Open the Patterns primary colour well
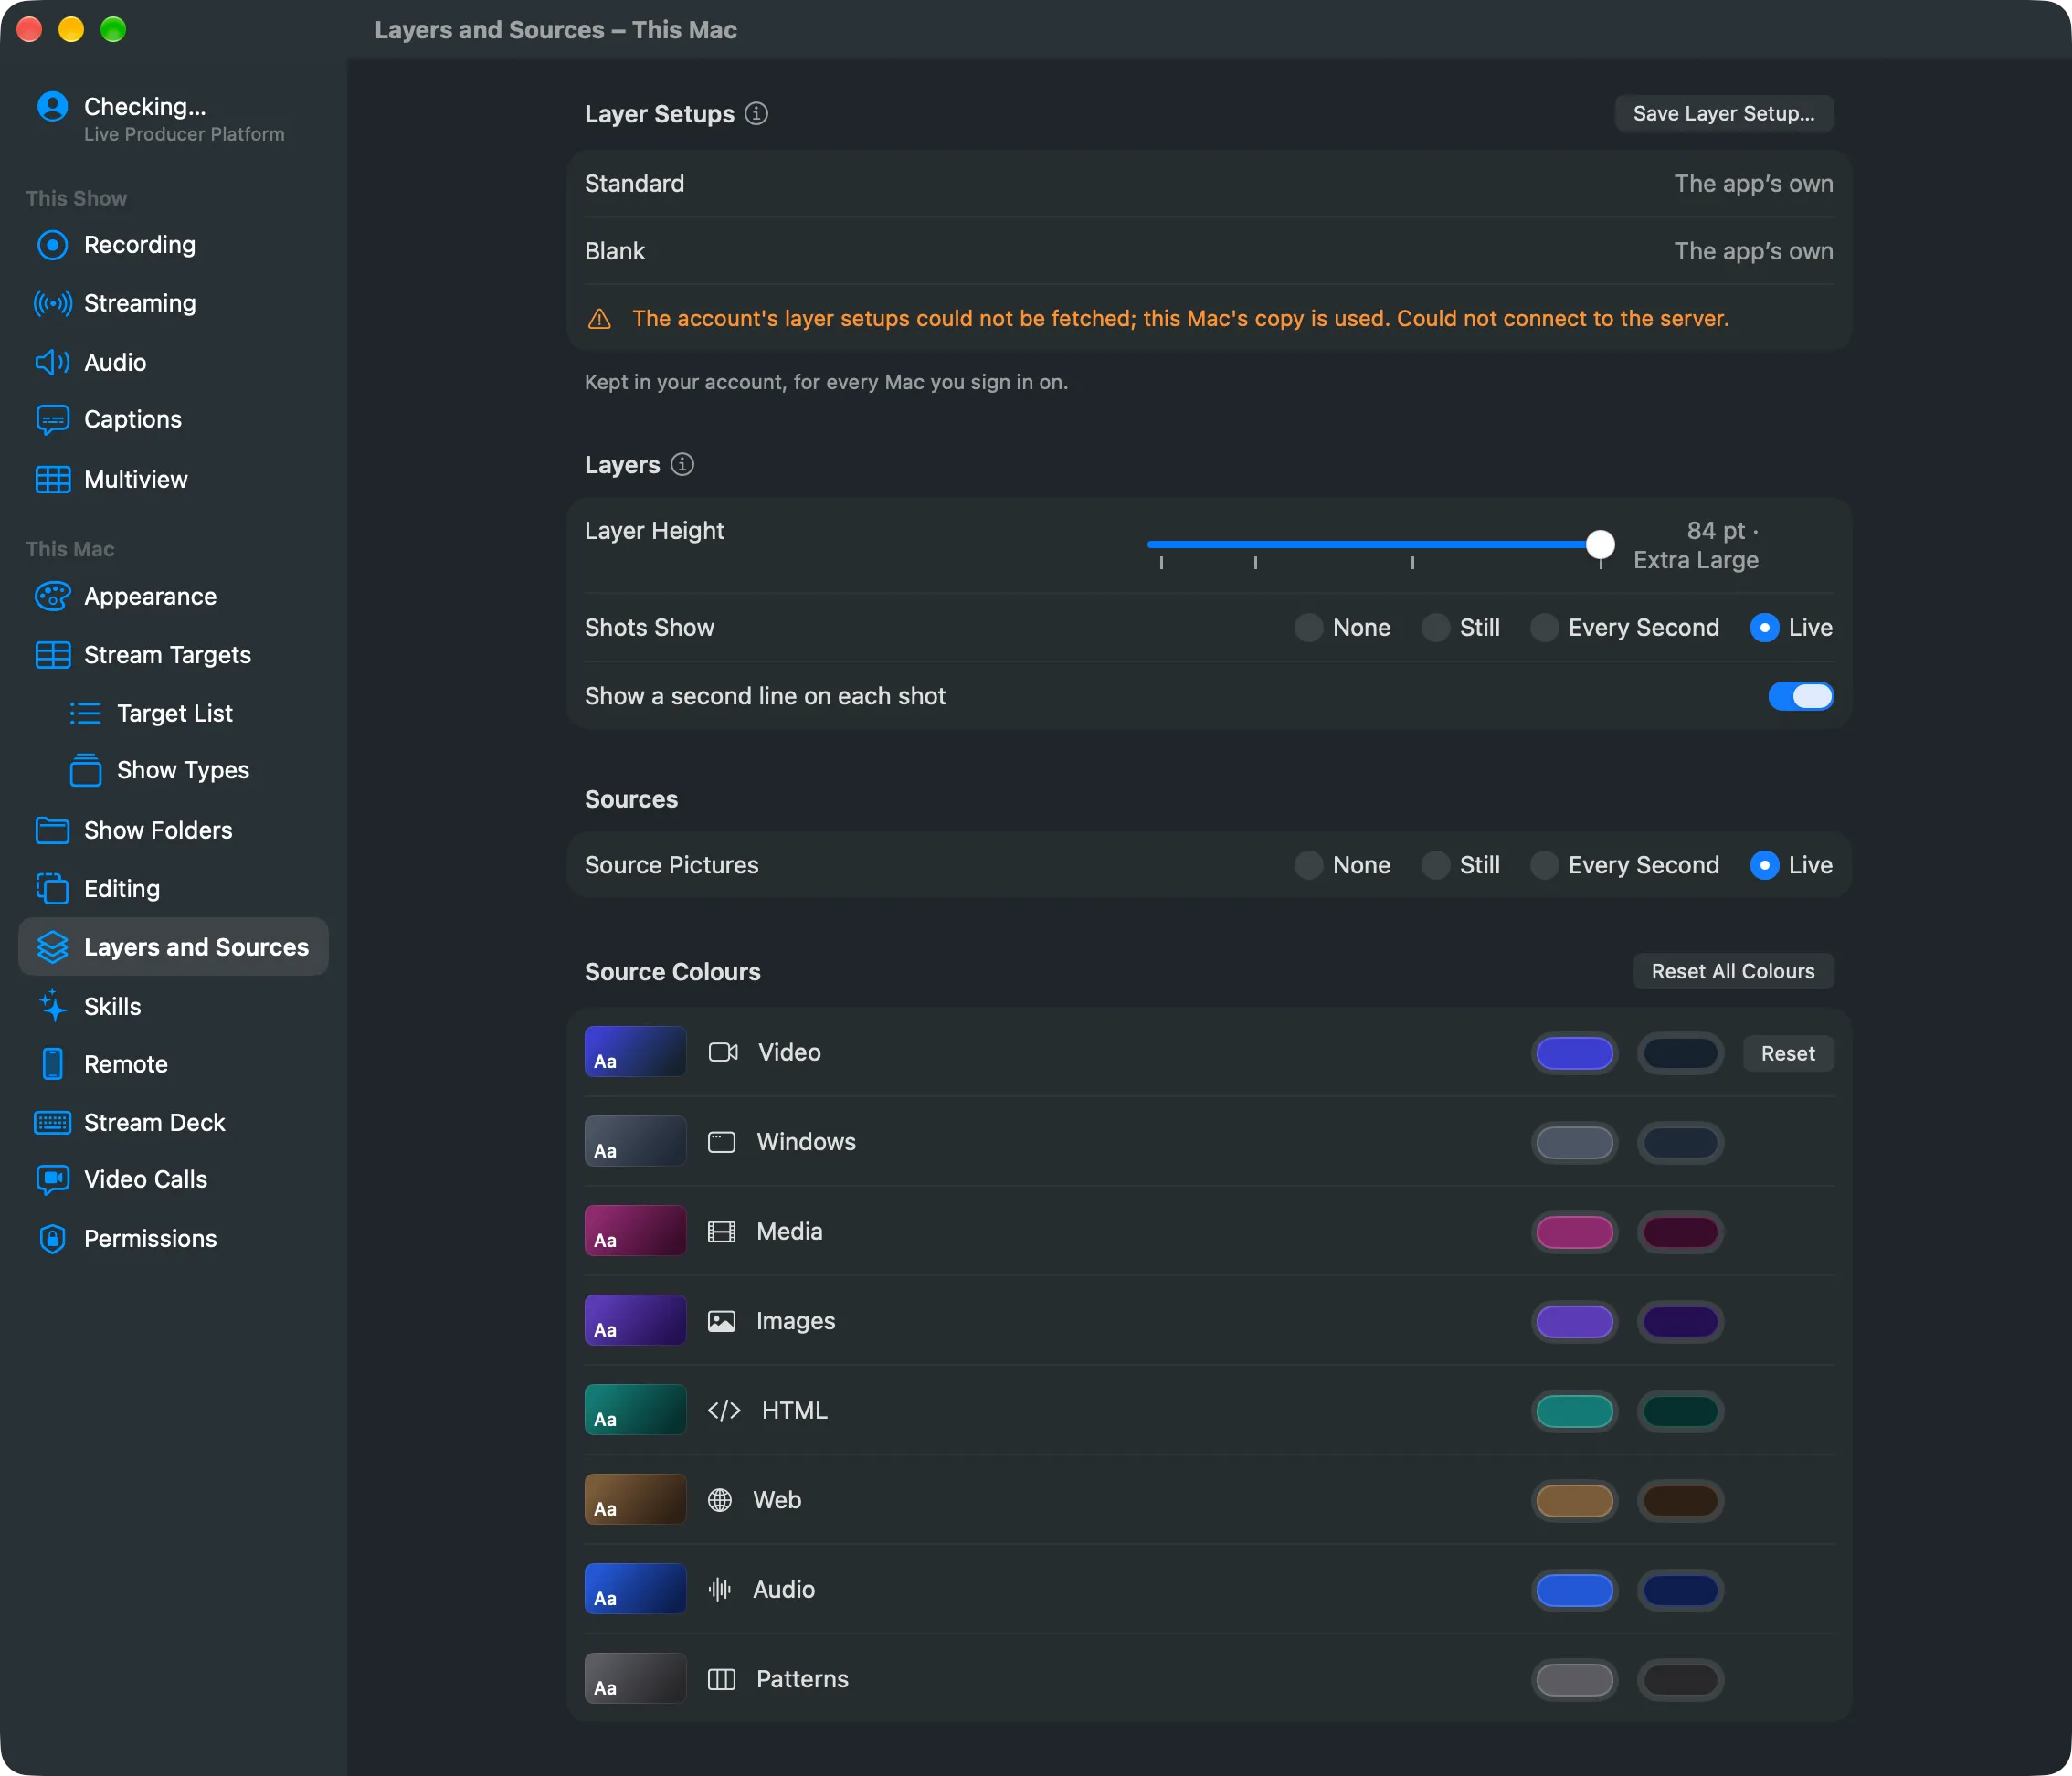2072x1776 pixels. [x=1574, y=1680]
